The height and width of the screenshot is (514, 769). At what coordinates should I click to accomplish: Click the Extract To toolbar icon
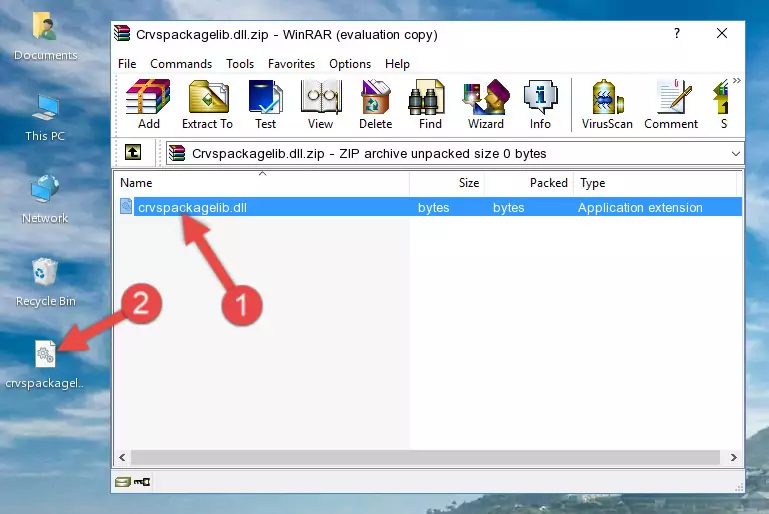coord(207,104)
